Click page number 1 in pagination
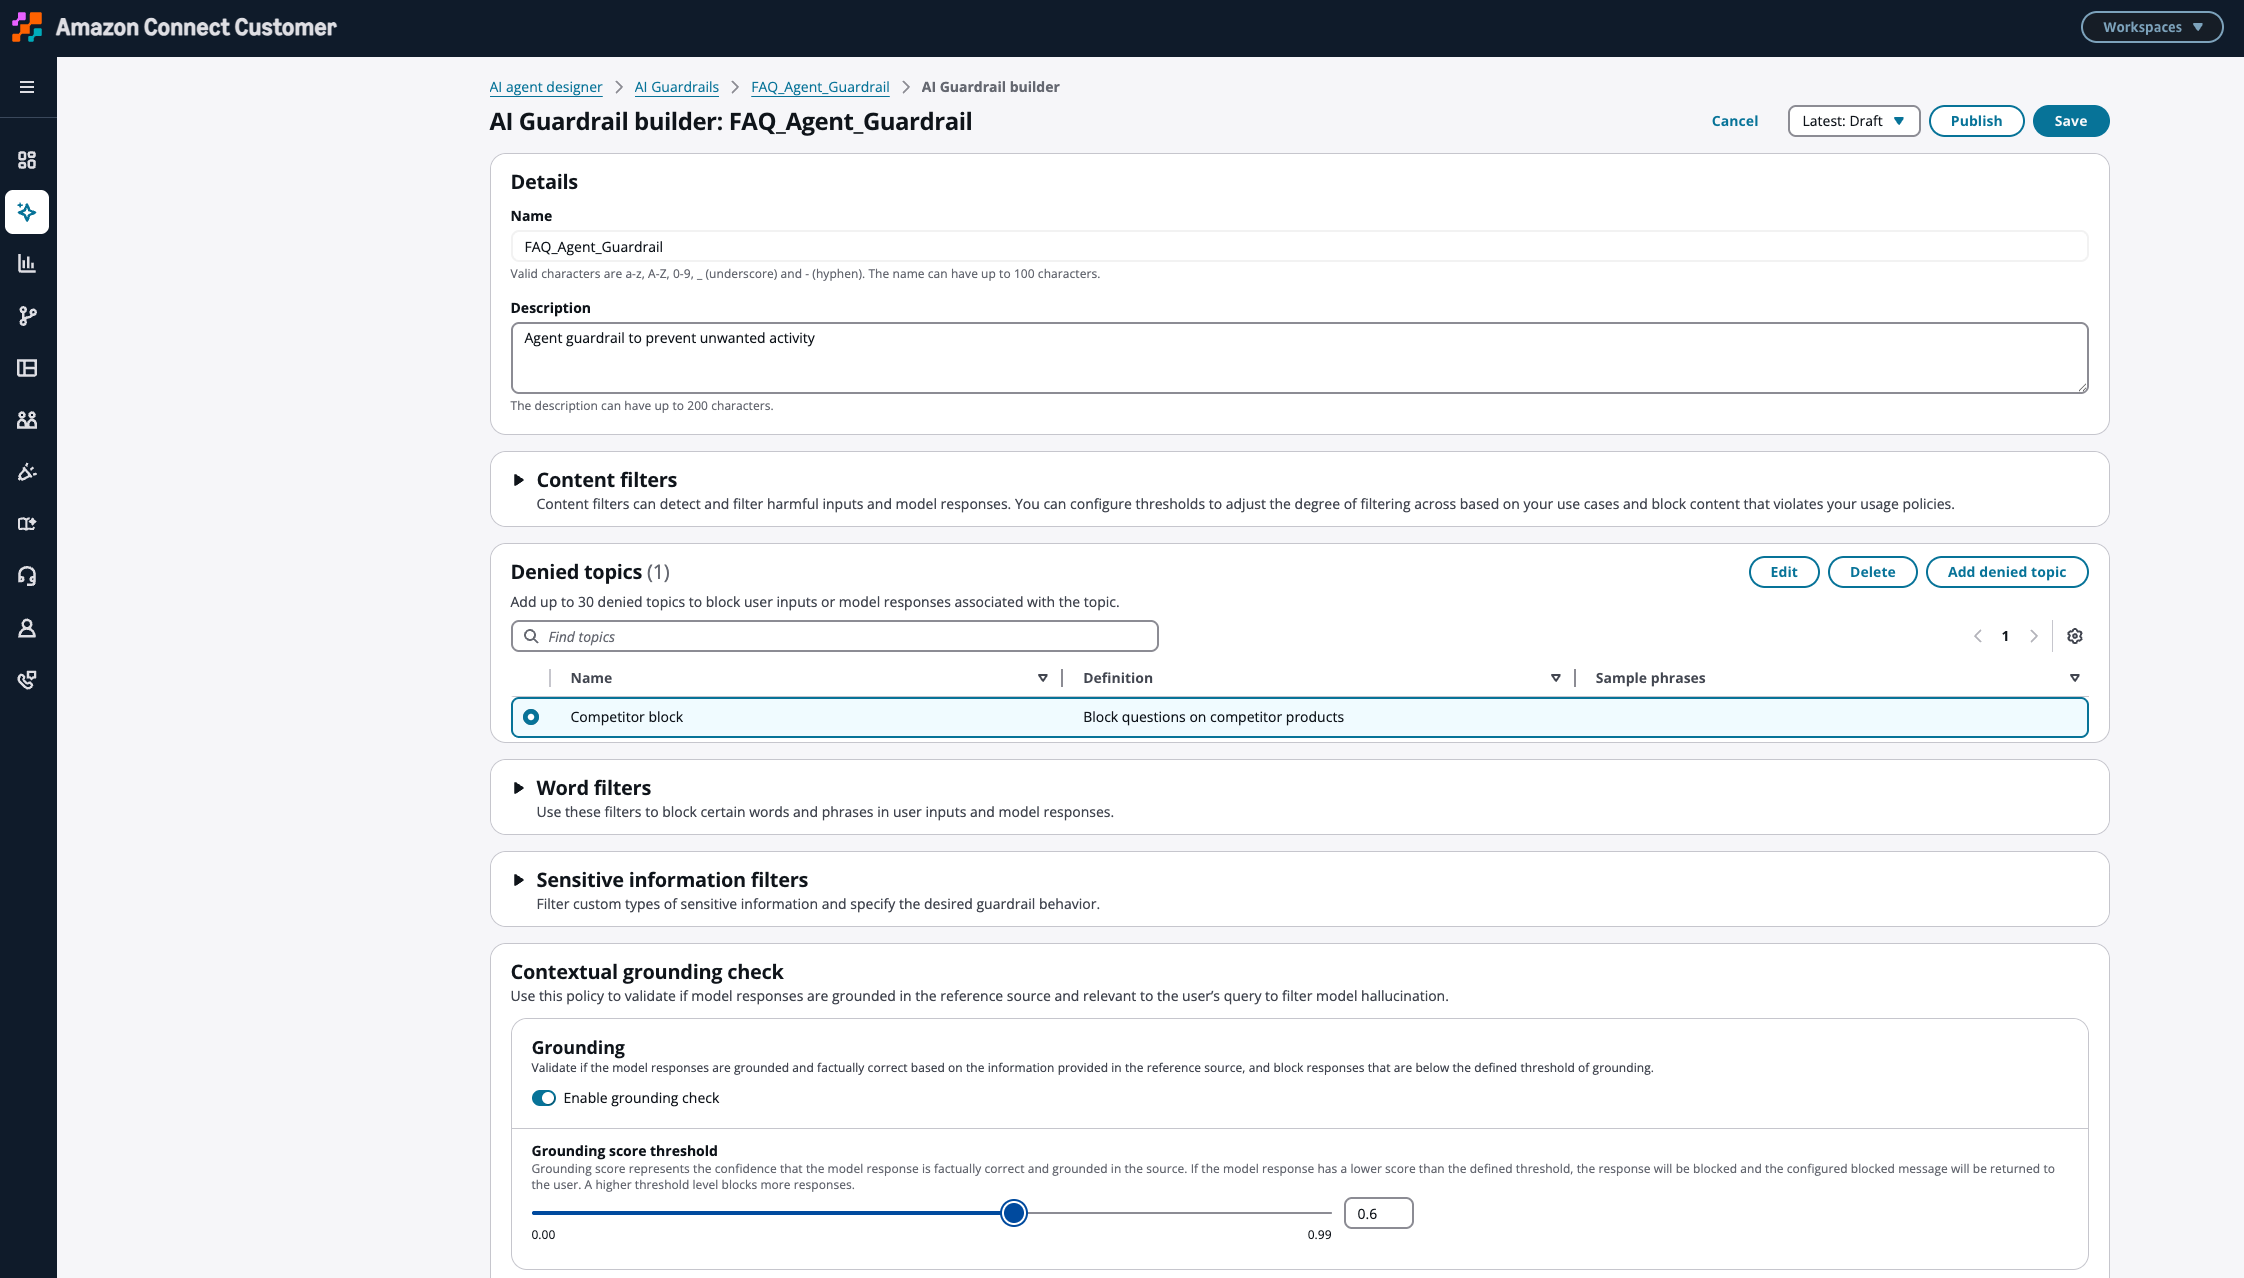Viewport: 2244px width, 1278px height. point(2005,636)
